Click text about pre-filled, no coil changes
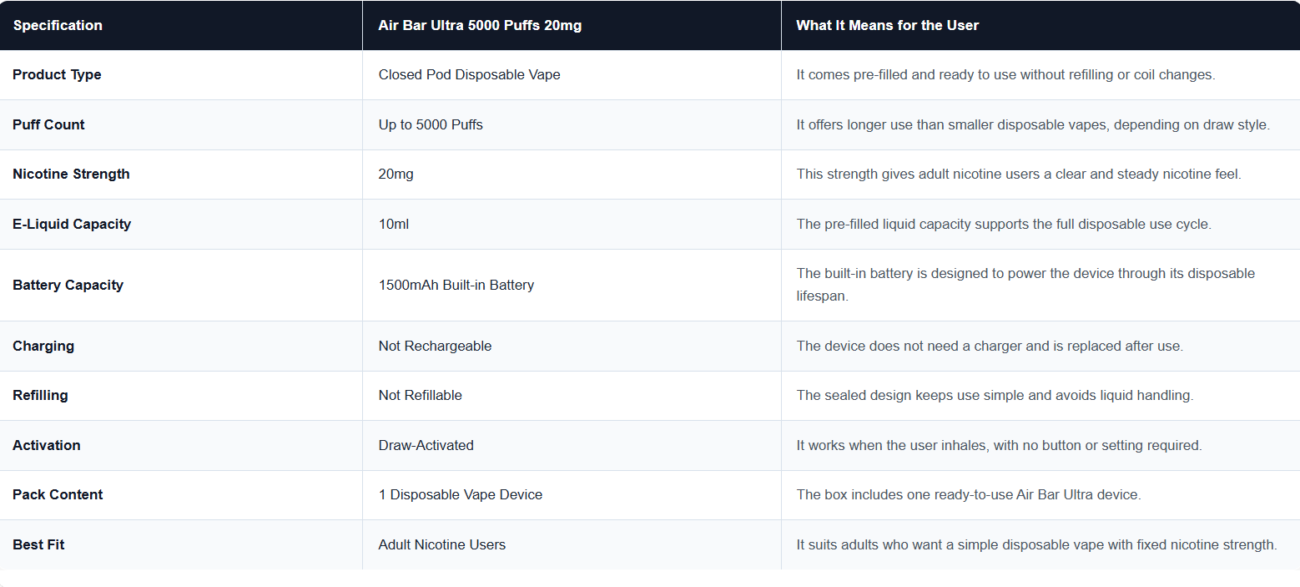 click(x=1005, y=75)
